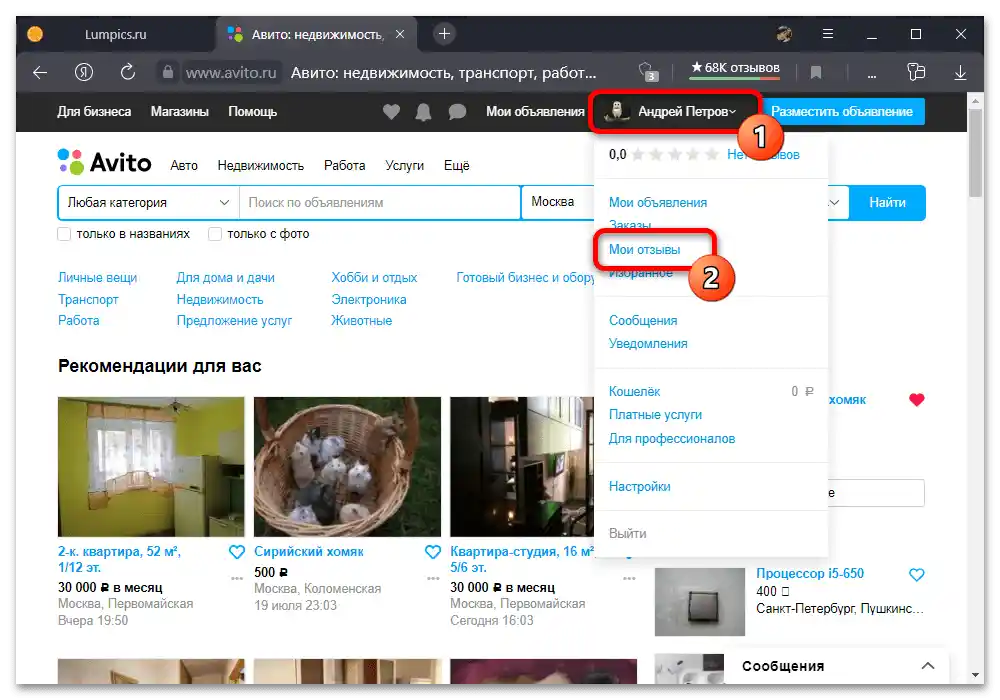Click the browser profile avatar icon in title bar
Screen dimensions: 1000x700
[x=784, y=34]
